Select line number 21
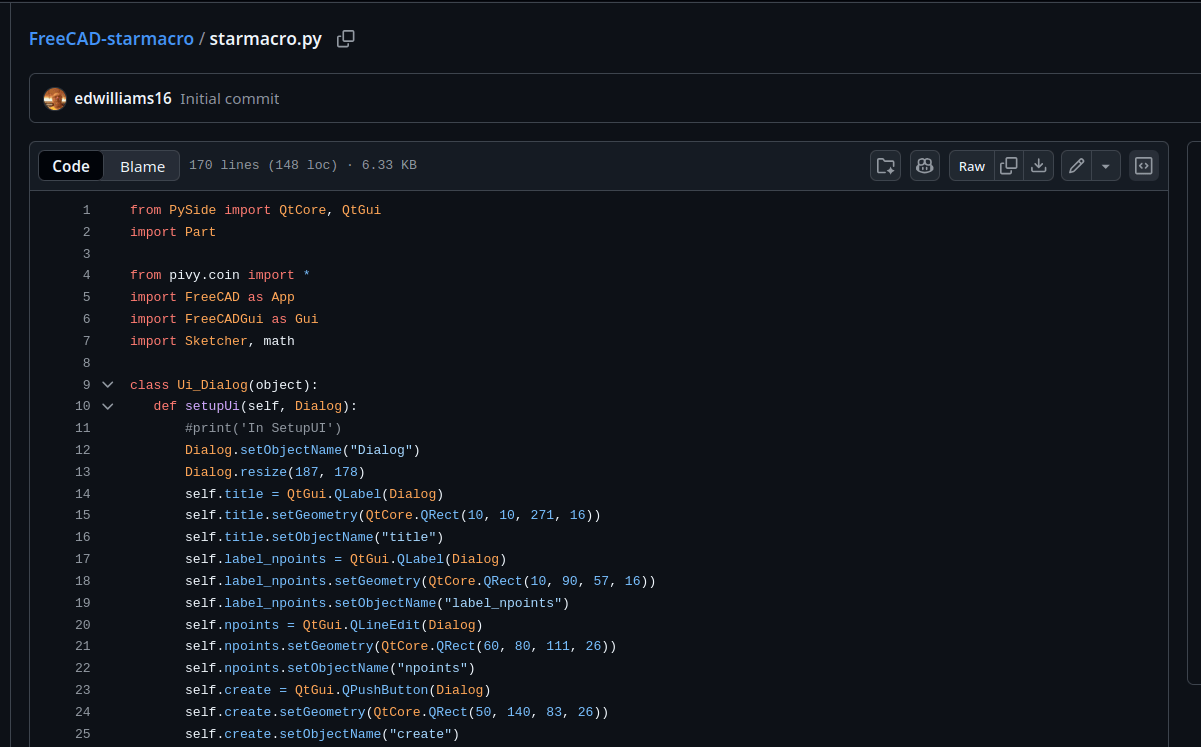 tap(82, 645)
